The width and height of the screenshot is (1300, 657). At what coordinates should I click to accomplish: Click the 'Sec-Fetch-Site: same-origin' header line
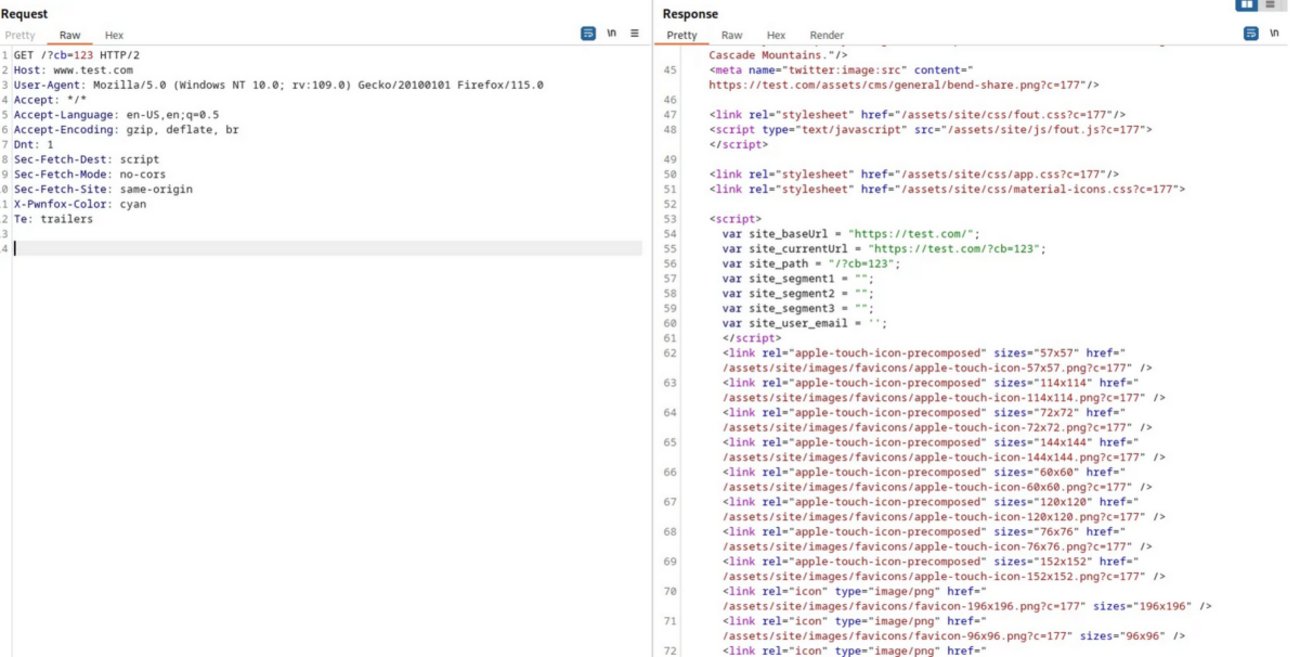click(x=103, y=189)
